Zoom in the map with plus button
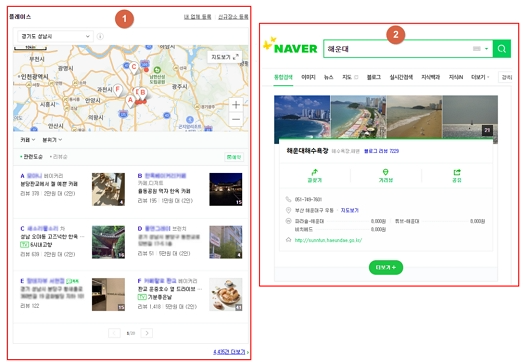This screenshot has width=524, height=362. point(236,105)
